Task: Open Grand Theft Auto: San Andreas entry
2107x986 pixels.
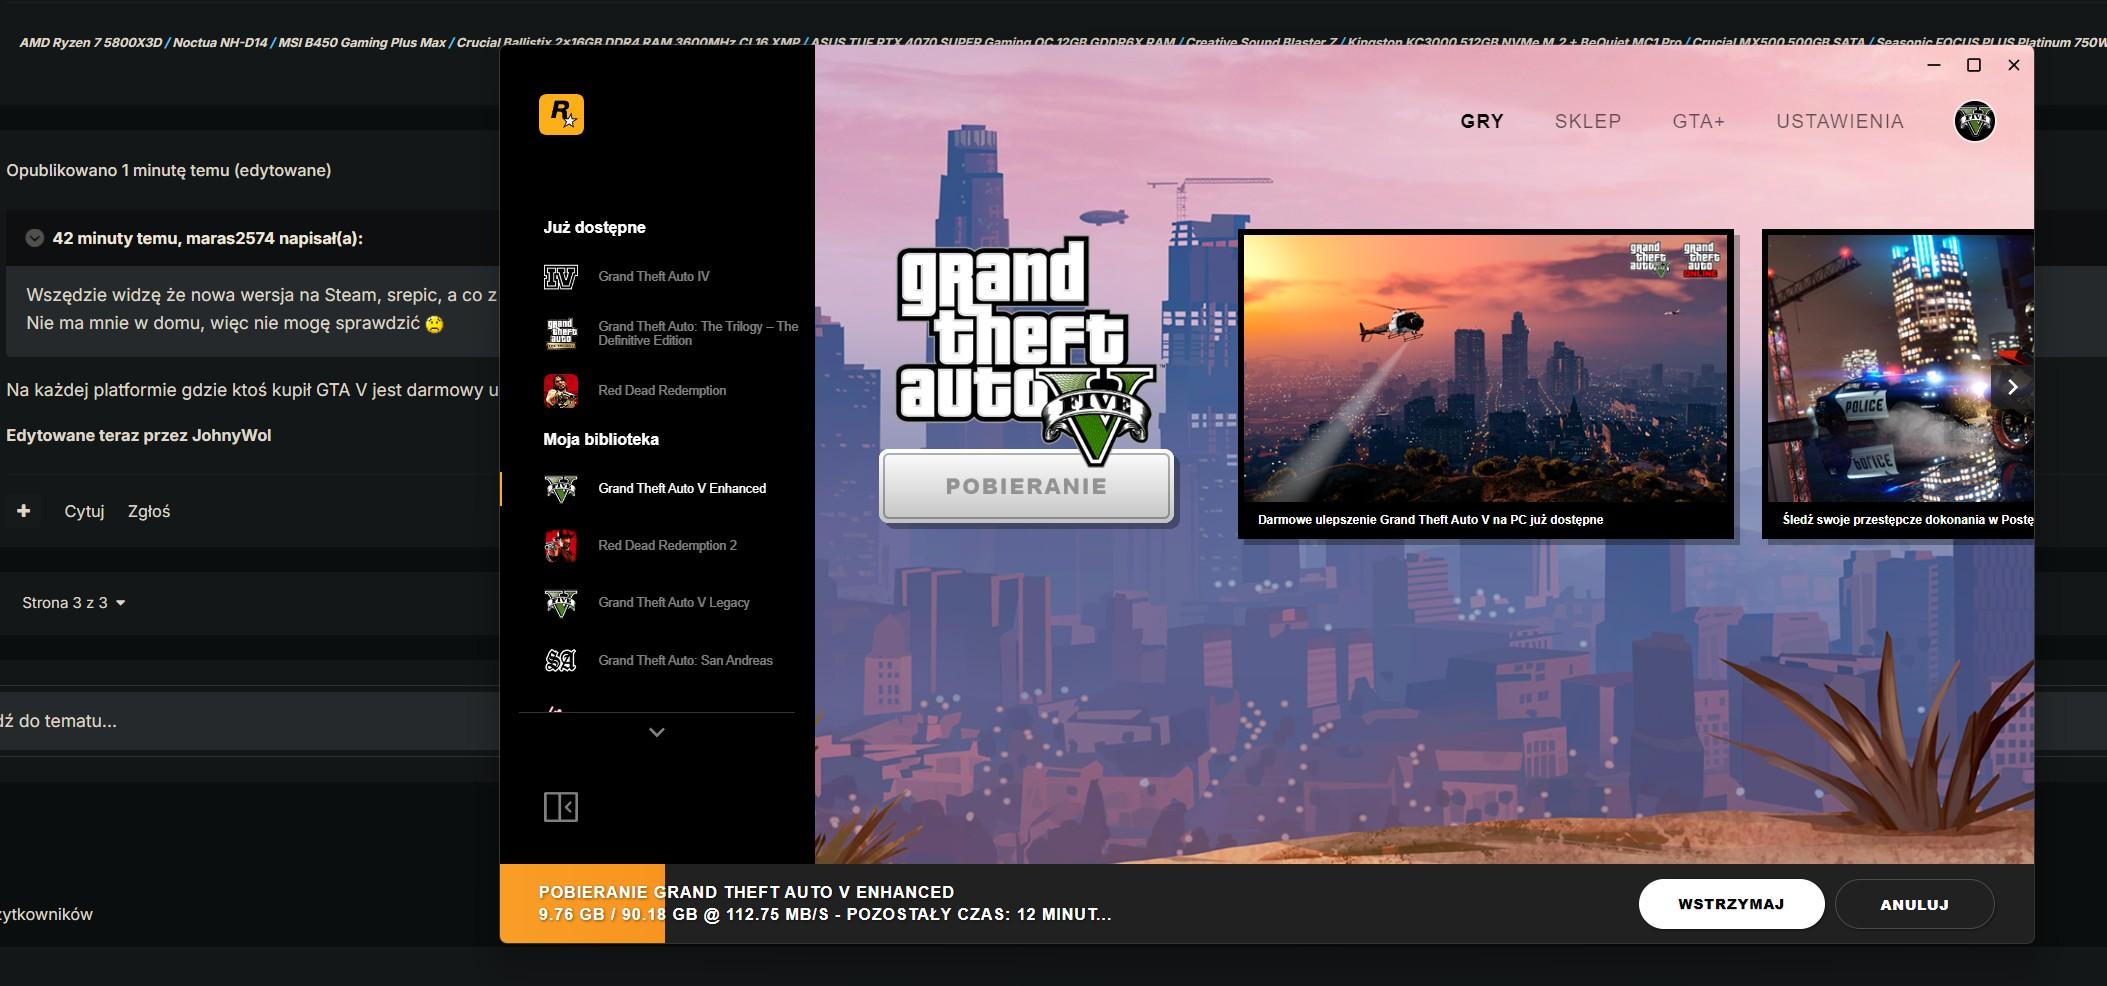Action: [x=685, y=660]
